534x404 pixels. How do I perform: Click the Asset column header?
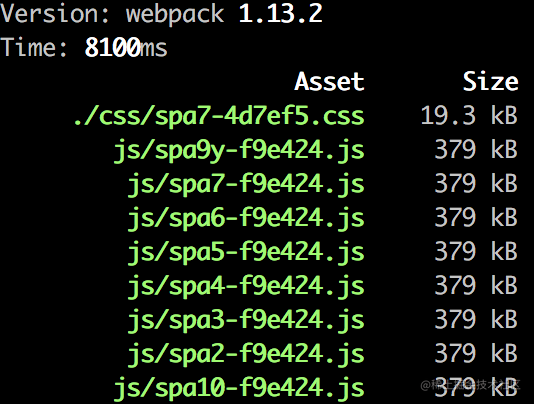tap(329, 82)
